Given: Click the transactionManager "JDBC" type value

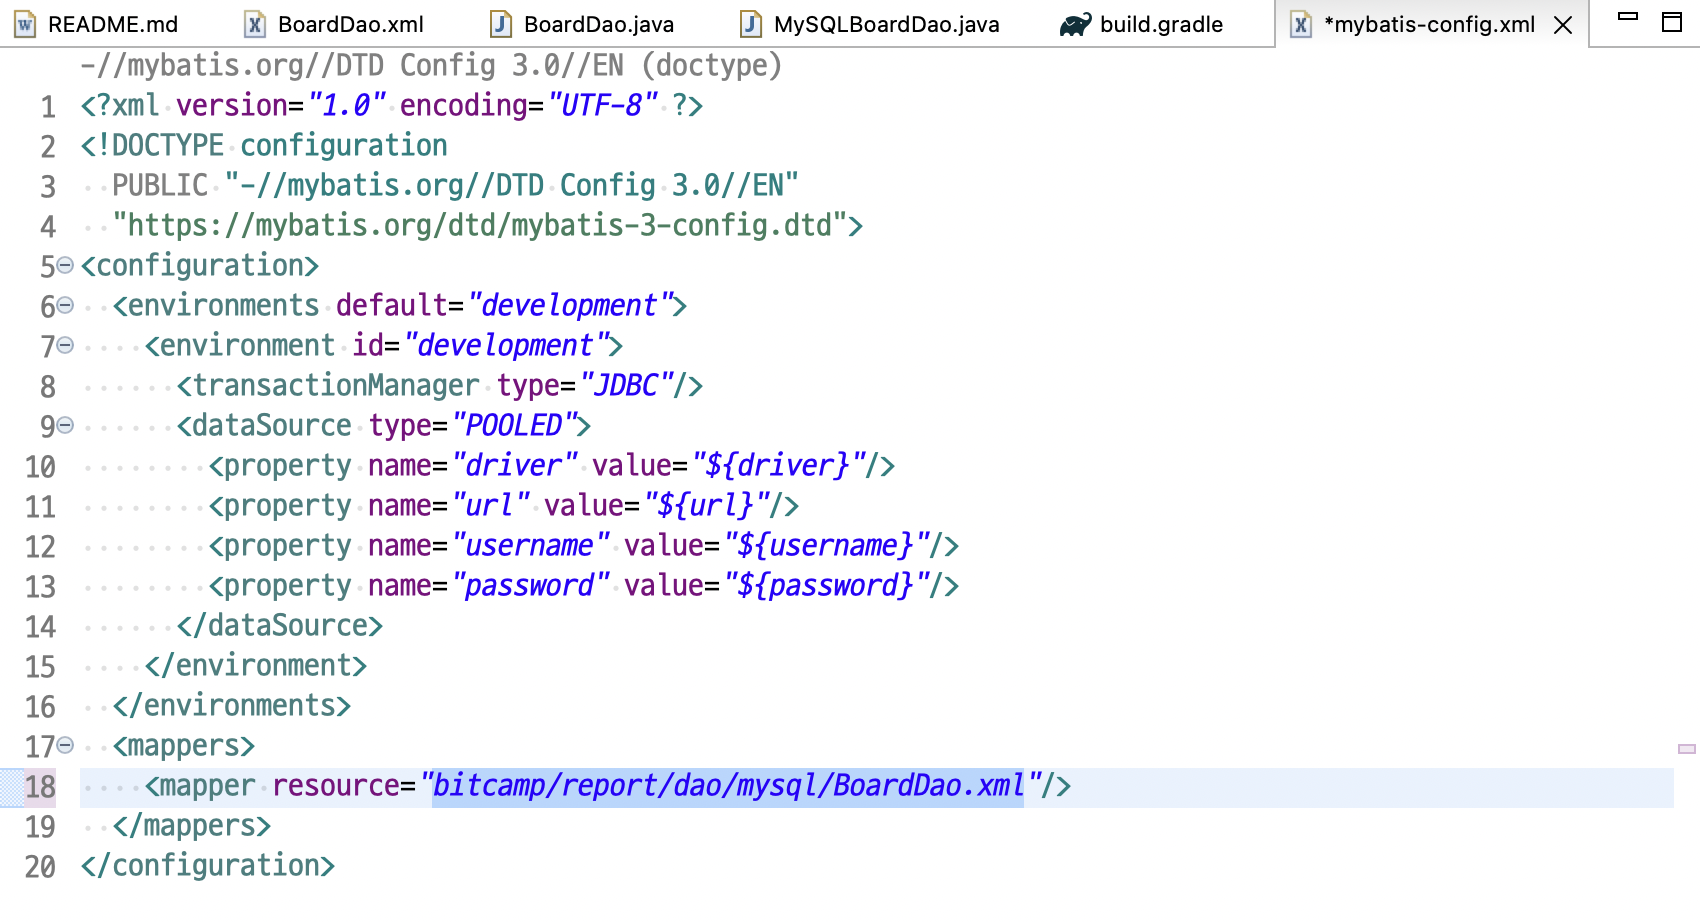Looking at the screenshot, I should pos(627,385).
